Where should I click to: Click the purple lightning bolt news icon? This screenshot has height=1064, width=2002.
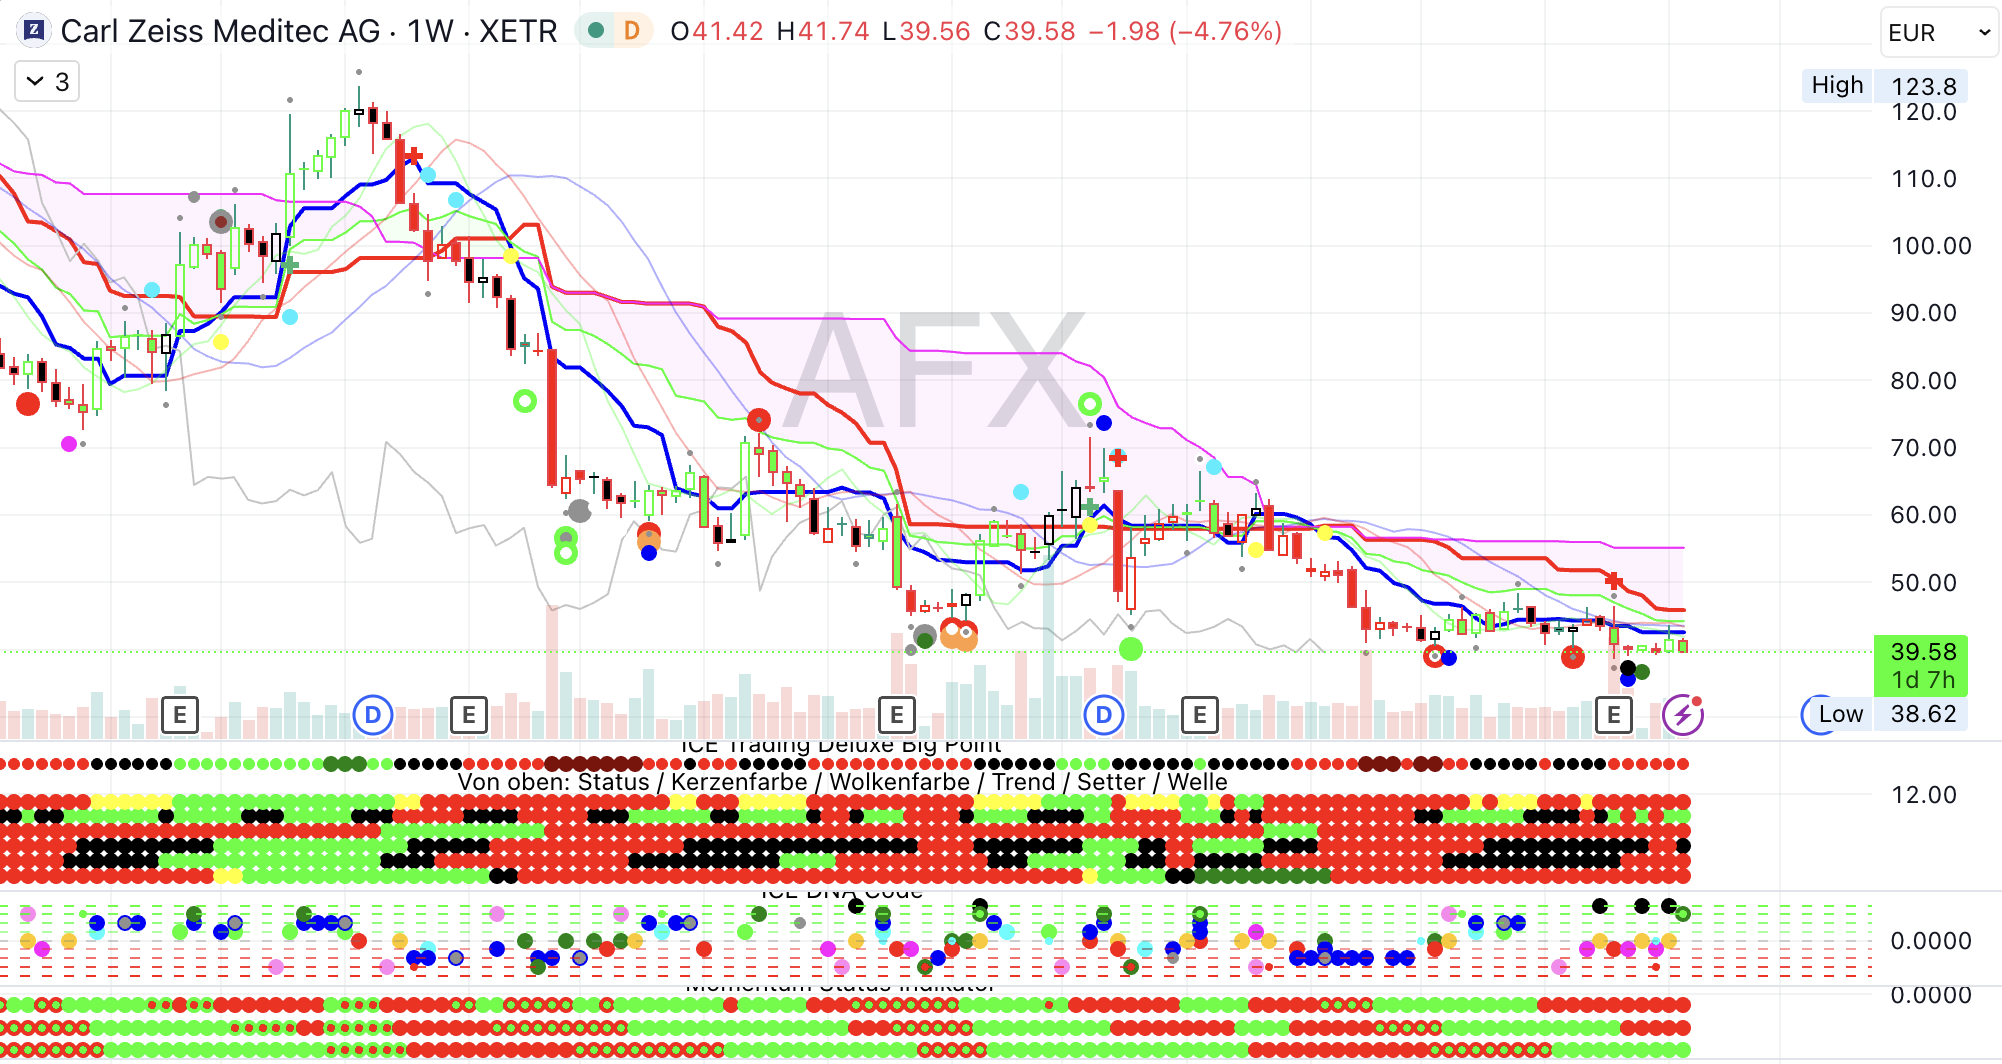pos(1682,715)
